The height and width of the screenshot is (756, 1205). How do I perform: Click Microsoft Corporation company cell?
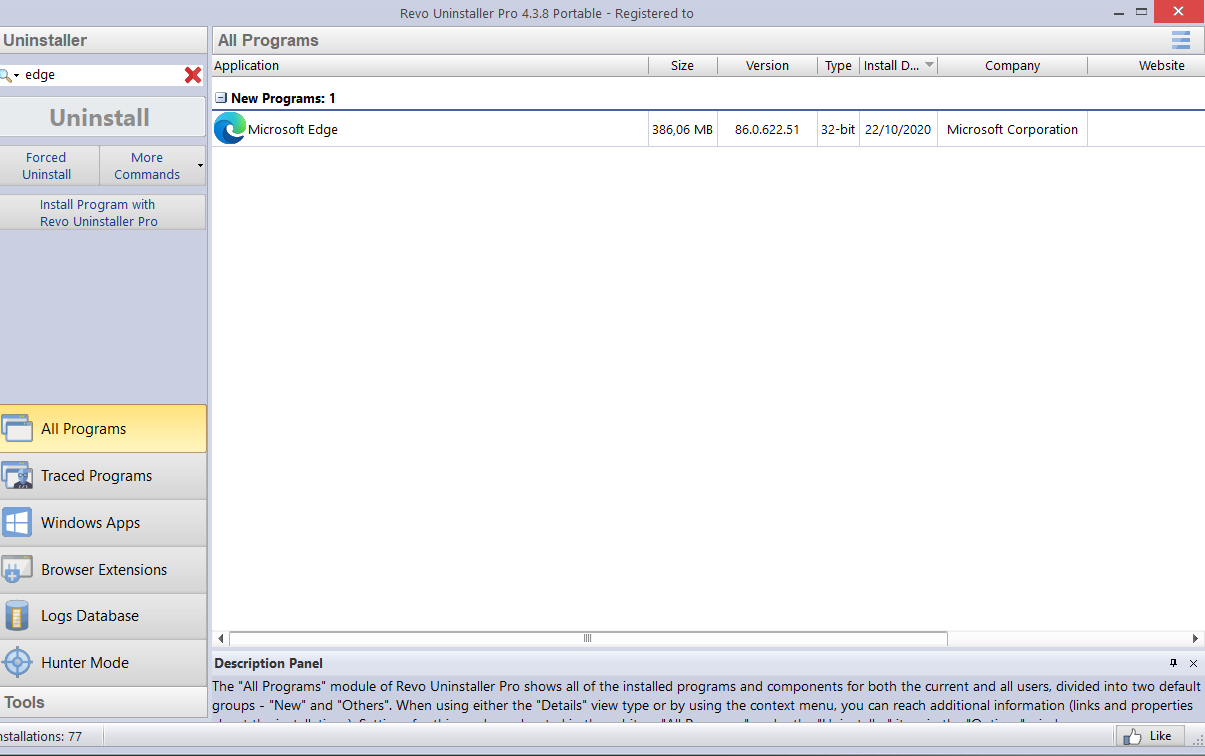1012,129
